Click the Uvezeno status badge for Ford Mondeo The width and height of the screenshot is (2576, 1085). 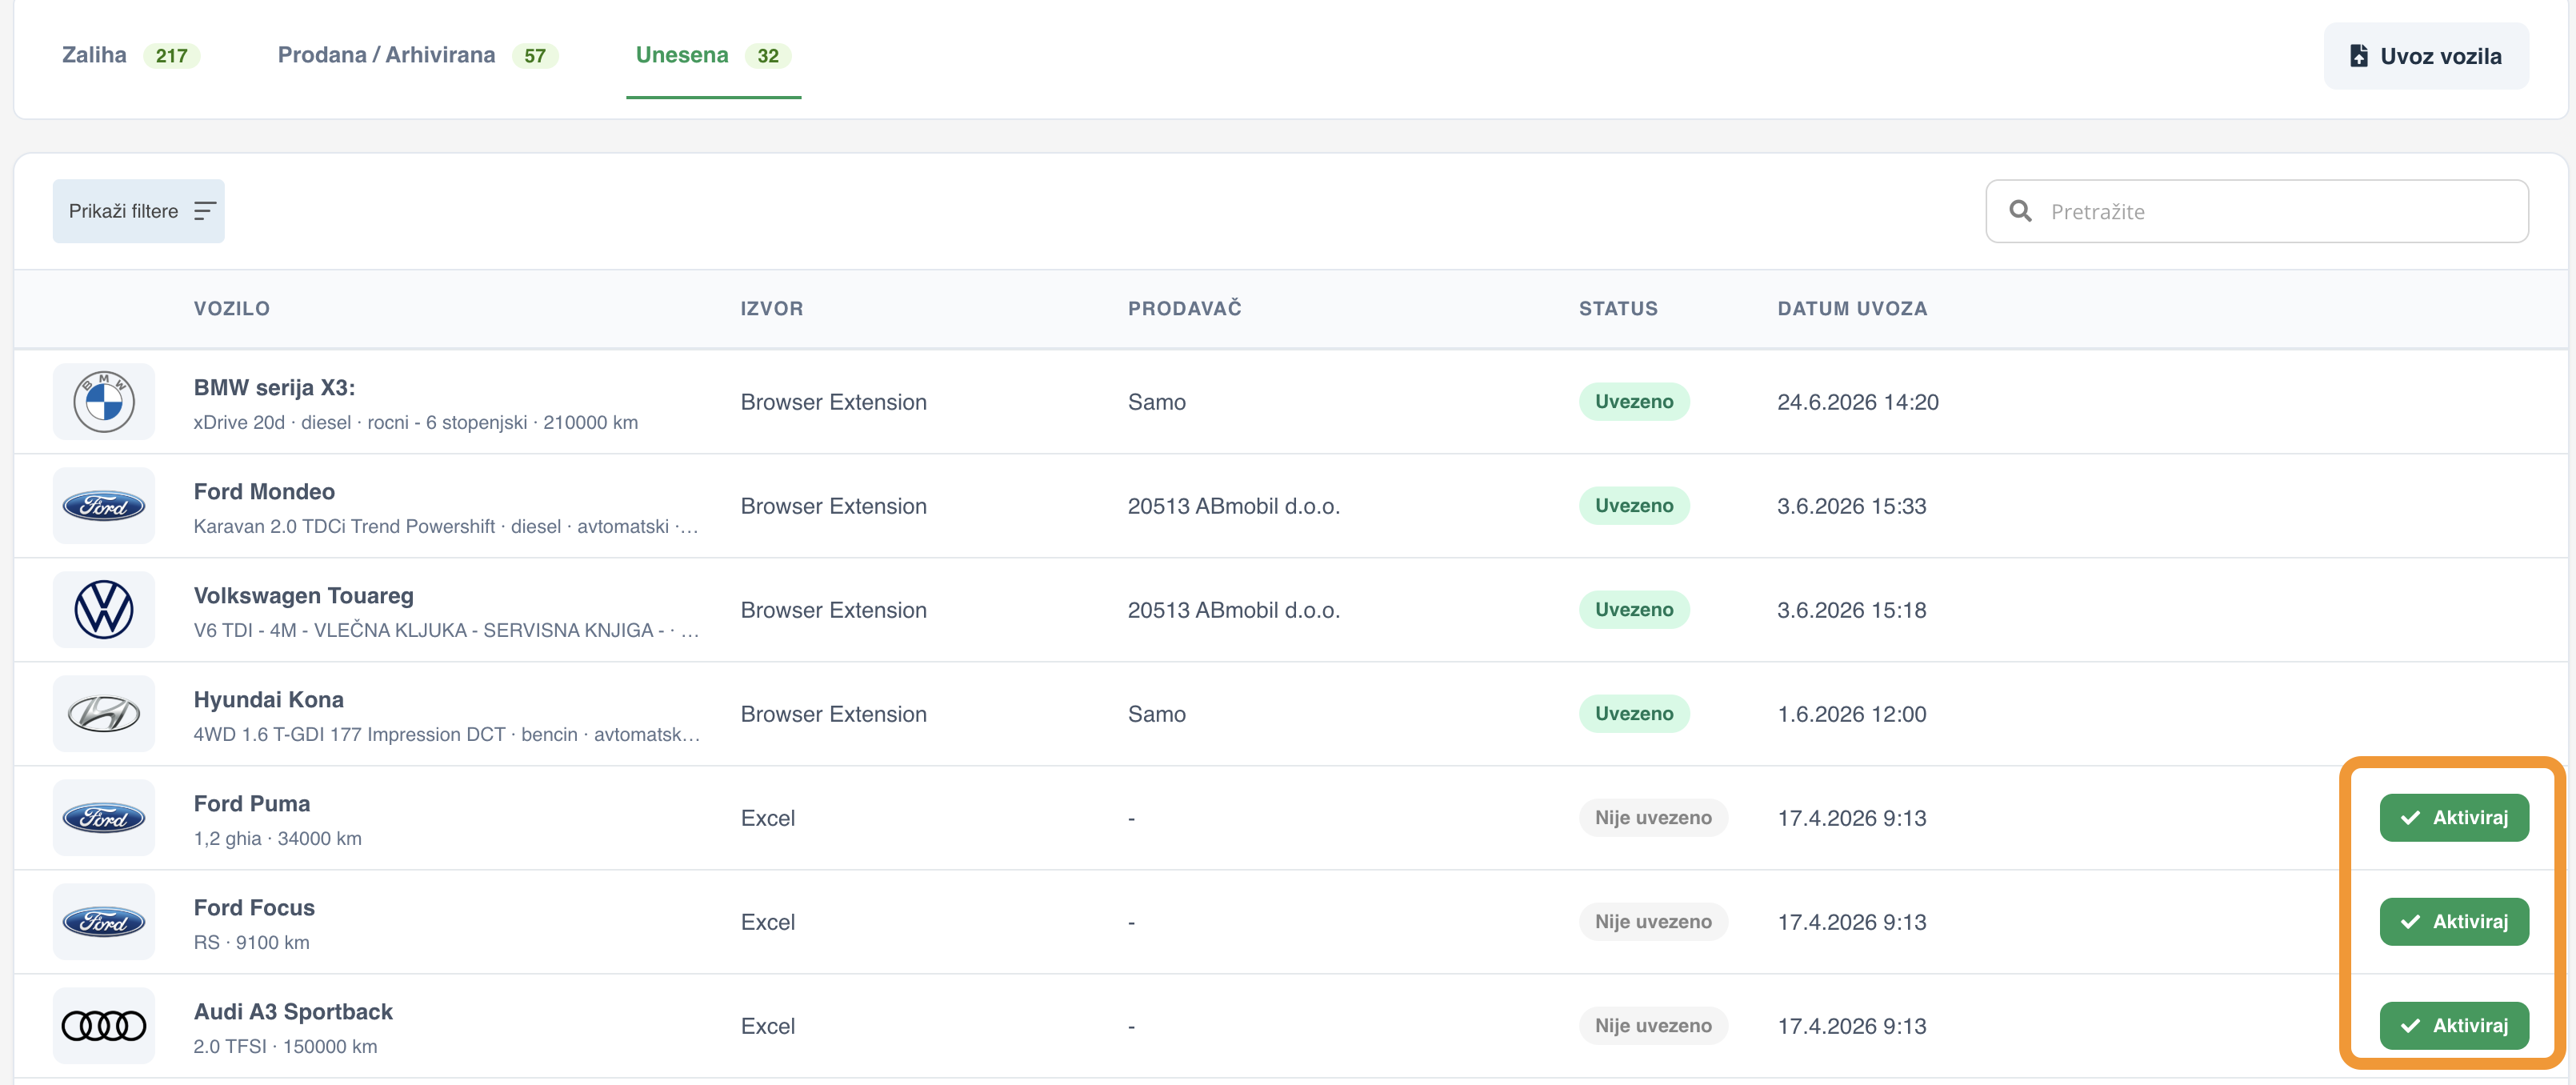coord(1634,506)
